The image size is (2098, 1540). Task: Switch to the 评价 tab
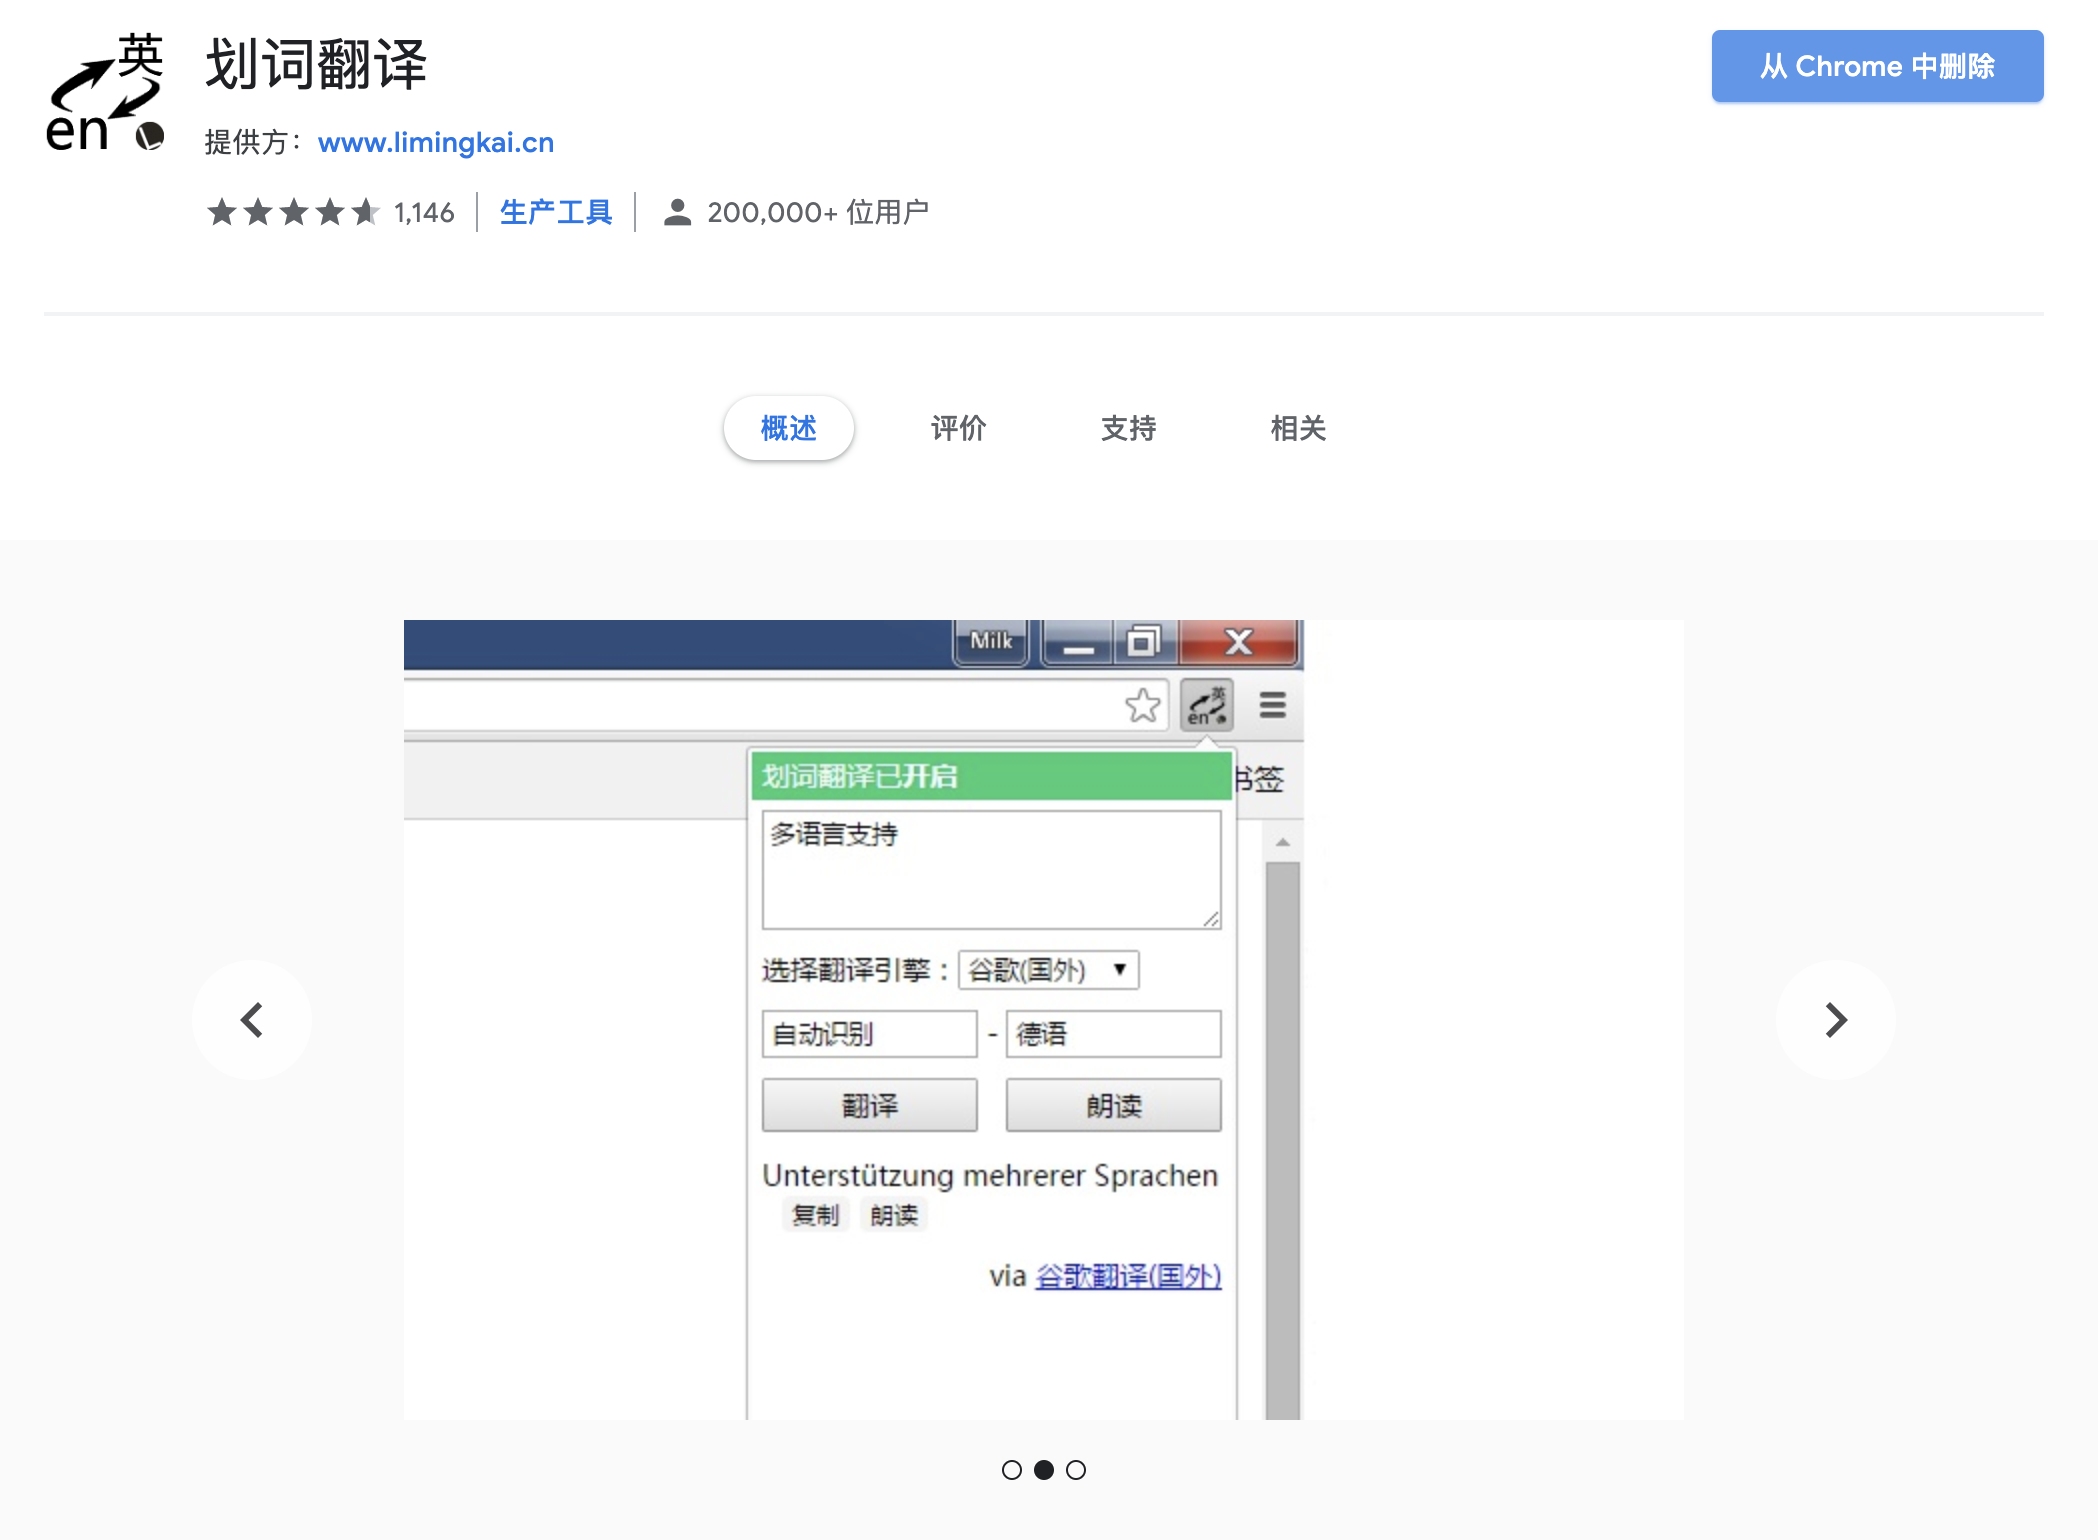click(x=958, y=428)
